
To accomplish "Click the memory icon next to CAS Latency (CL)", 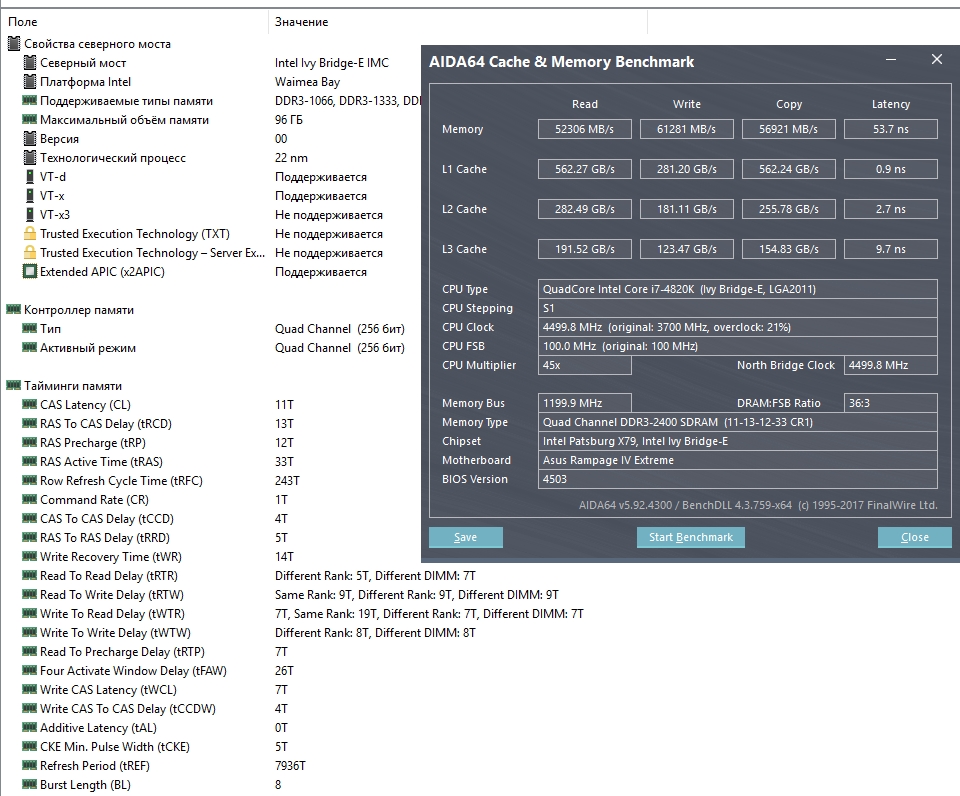I will click(x=29, y=405).
